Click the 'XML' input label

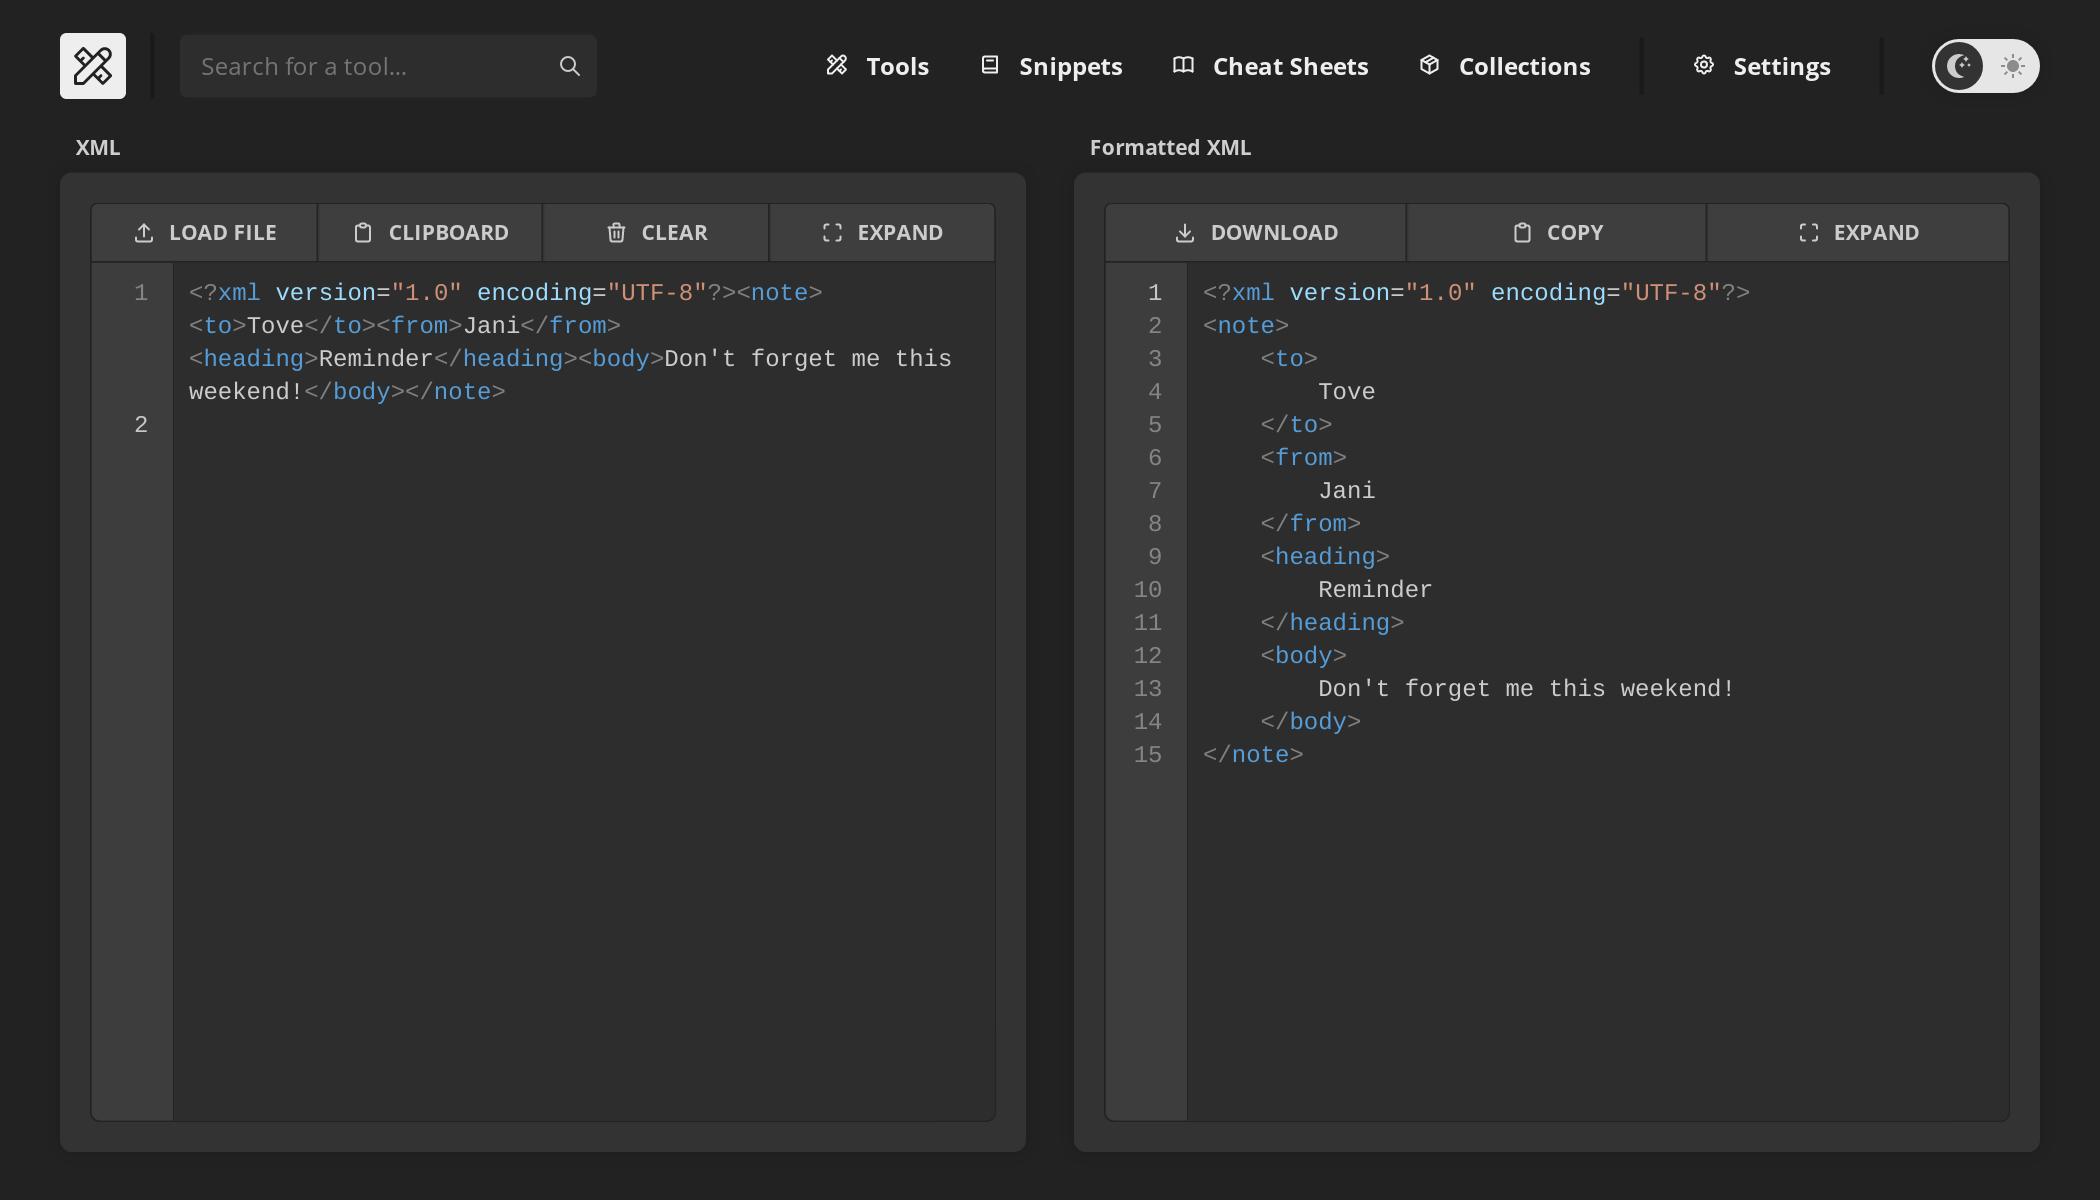[x=98, y=148]
